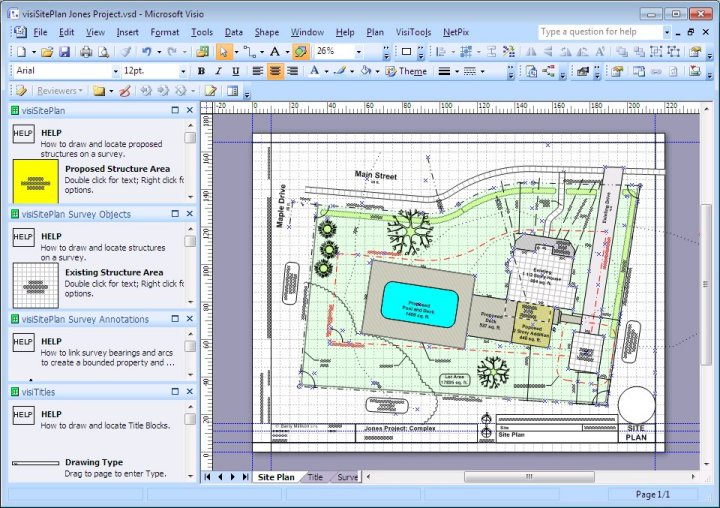Undo the last action
The width and height of the screenshot is (720, 508).
click(x=146, y=51)
